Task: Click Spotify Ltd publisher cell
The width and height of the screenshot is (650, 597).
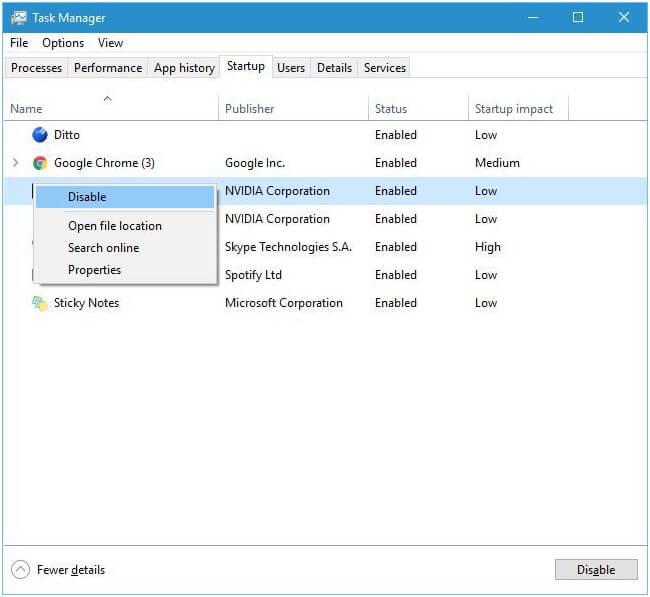Action: [253, 275]
